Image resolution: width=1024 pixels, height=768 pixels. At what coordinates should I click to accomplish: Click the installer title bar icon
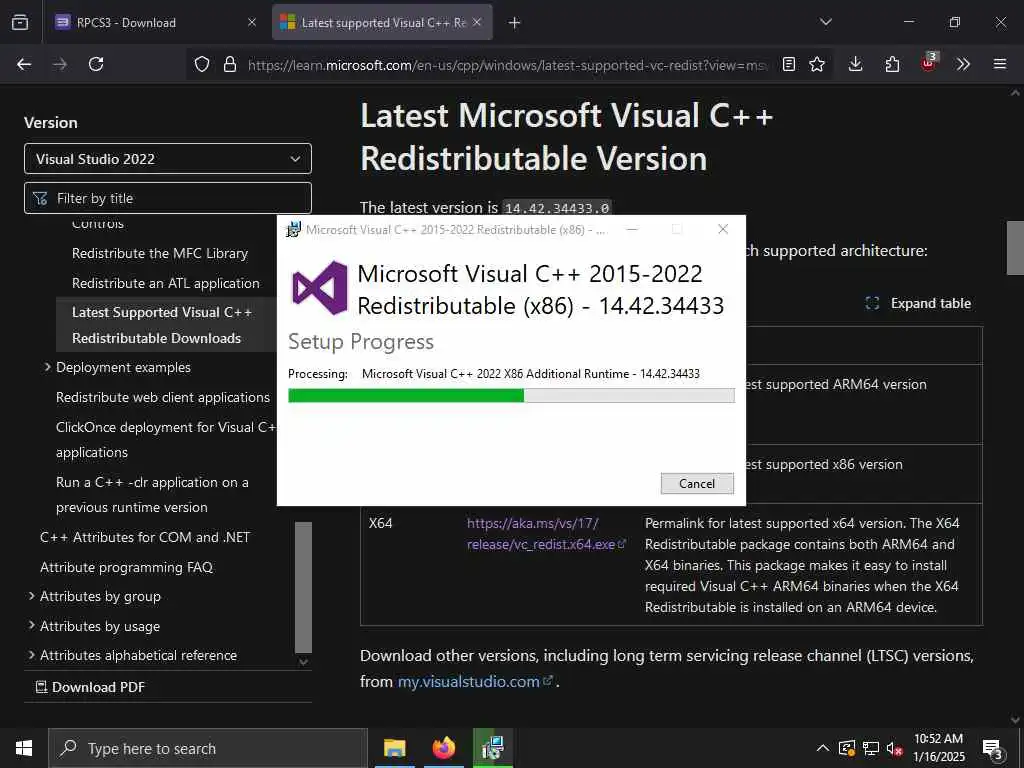(x=294, y=230)
